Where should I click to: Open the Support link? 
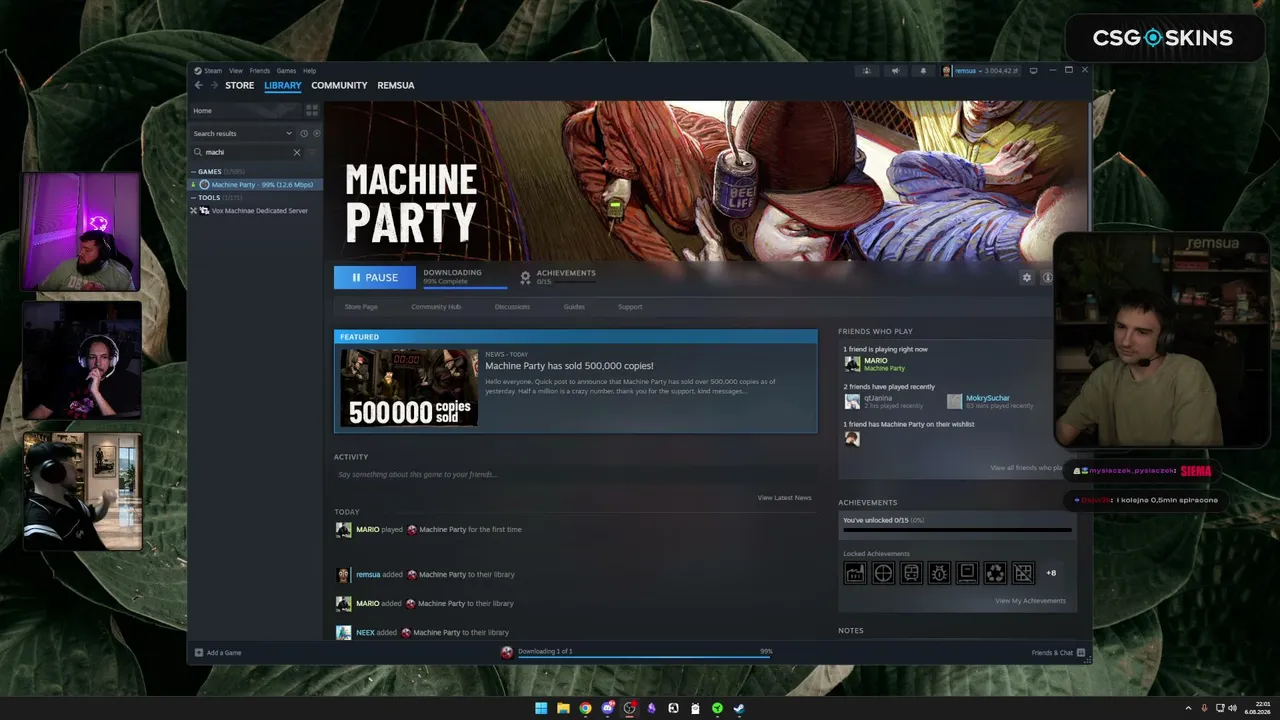tap(630, 307)
